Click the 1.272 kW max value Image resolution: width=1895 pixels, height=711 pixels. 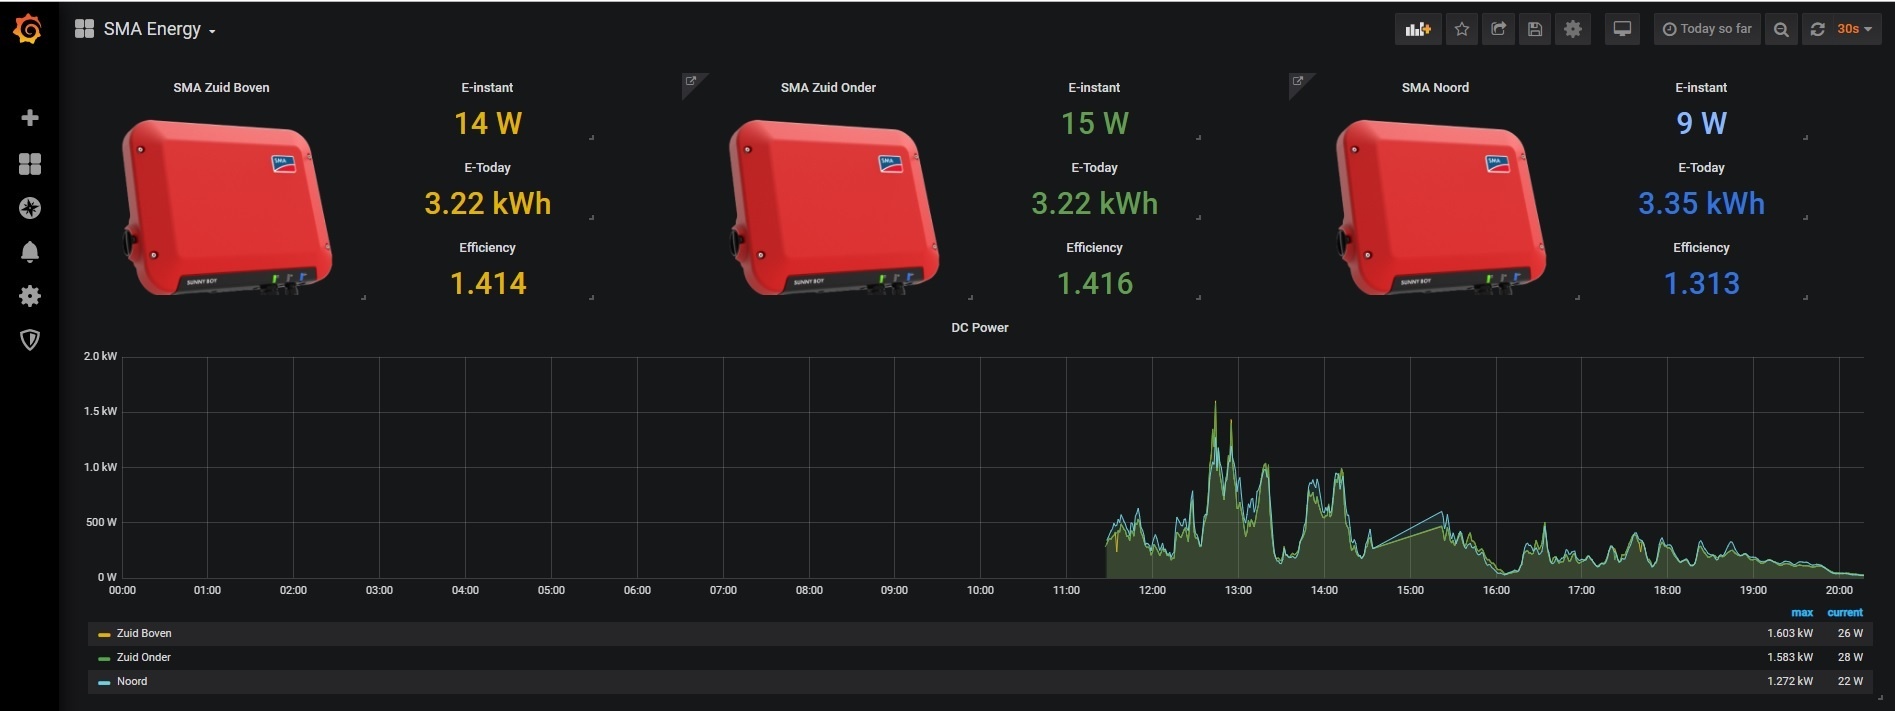point(1790,681)
